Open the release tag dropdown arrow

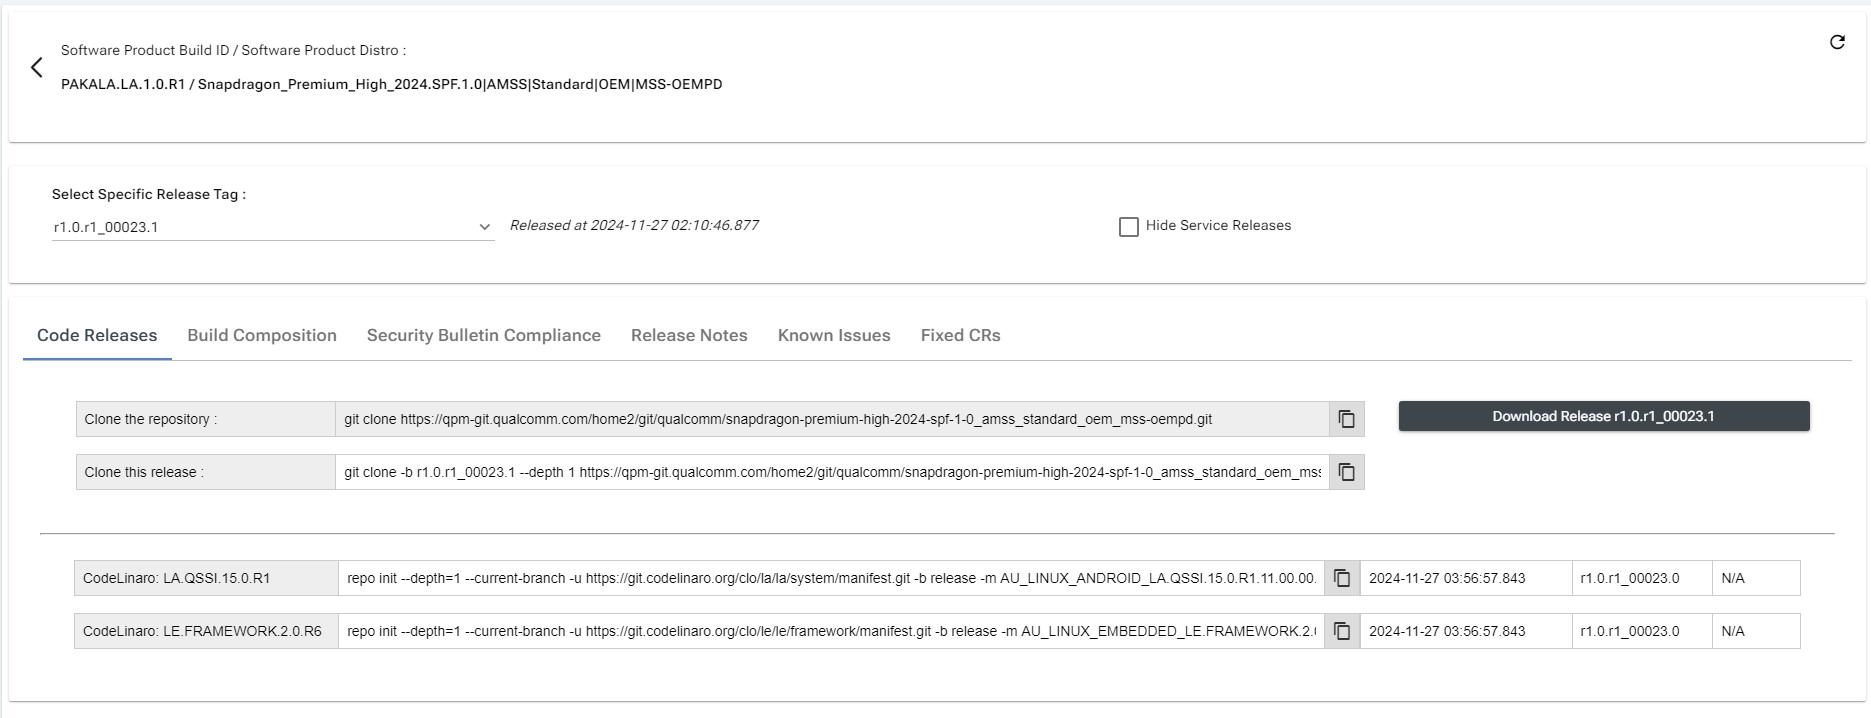point(484,227)
